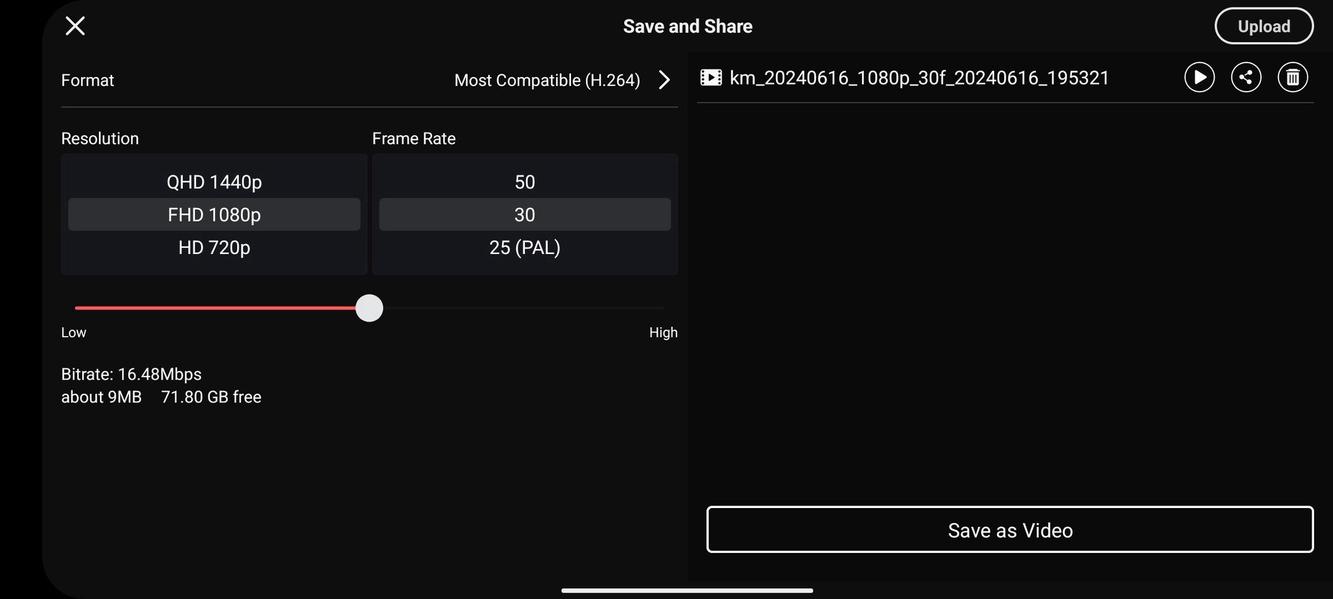Set frame rate to 30
Screen dimensions: 1333x599
[x=525, y=212]
